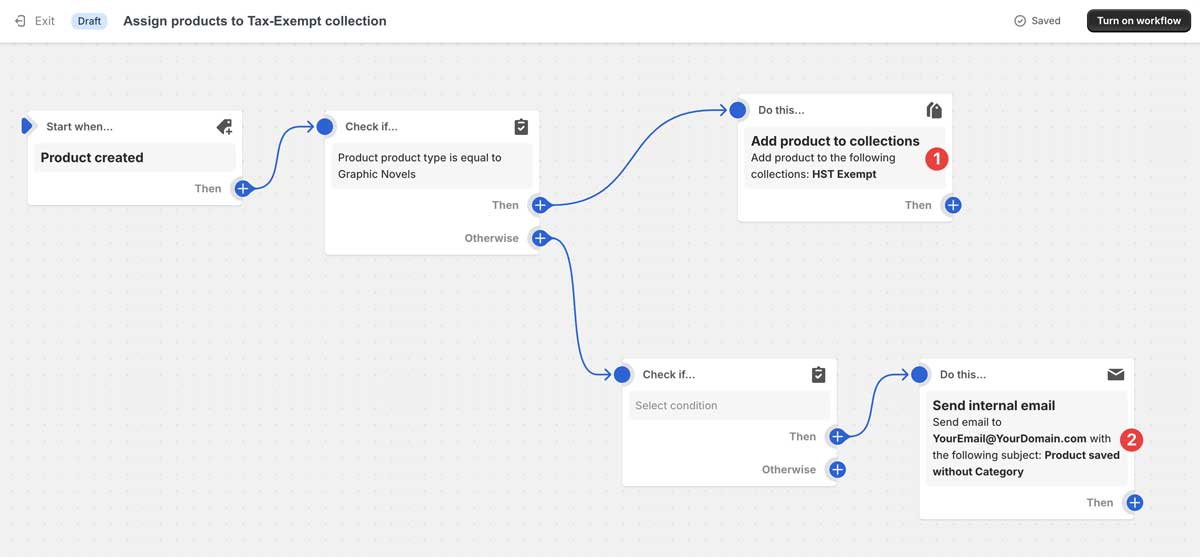This screenshot has width=1200, height=557.
Task: Click 'Do this...' header above Send internal email
Action: tap(963, 375)
